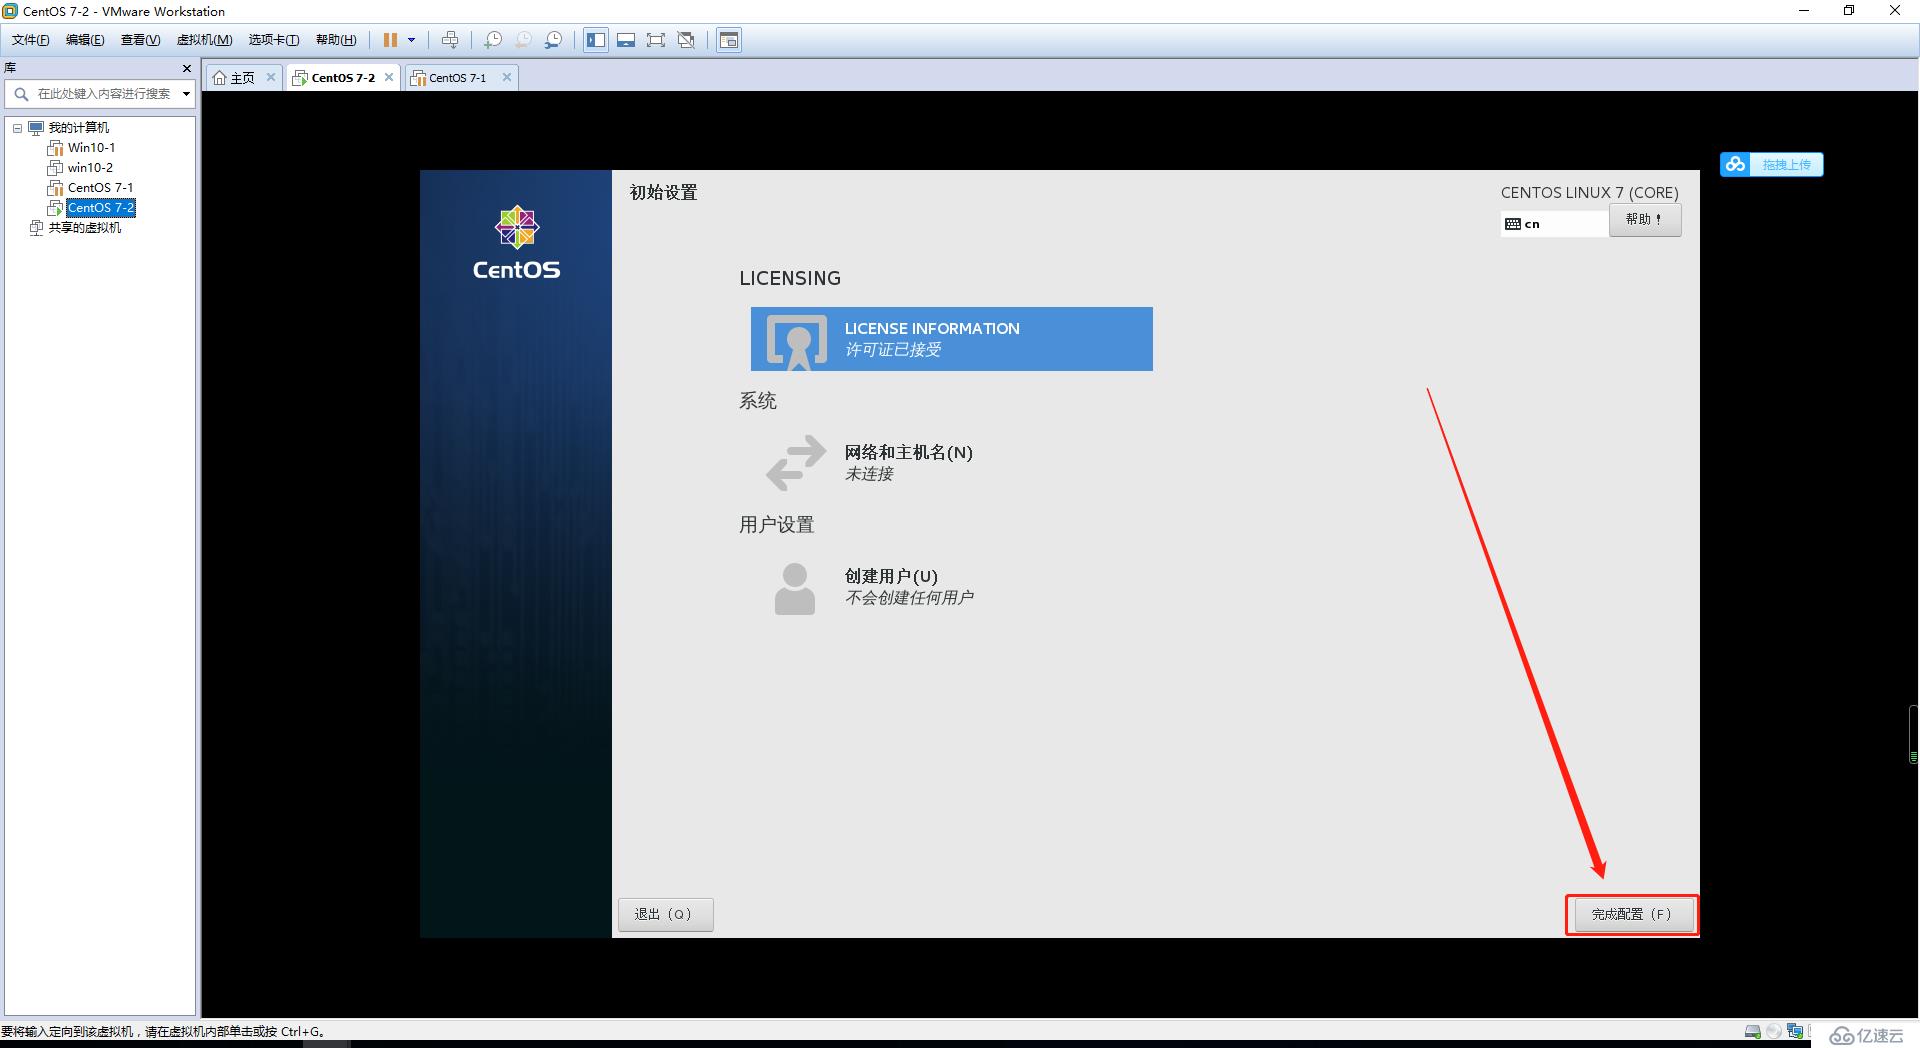The height and width of the screenshot is (1048, 1920).
Task: Click the user silhouette icon
Action: (795, 588)
